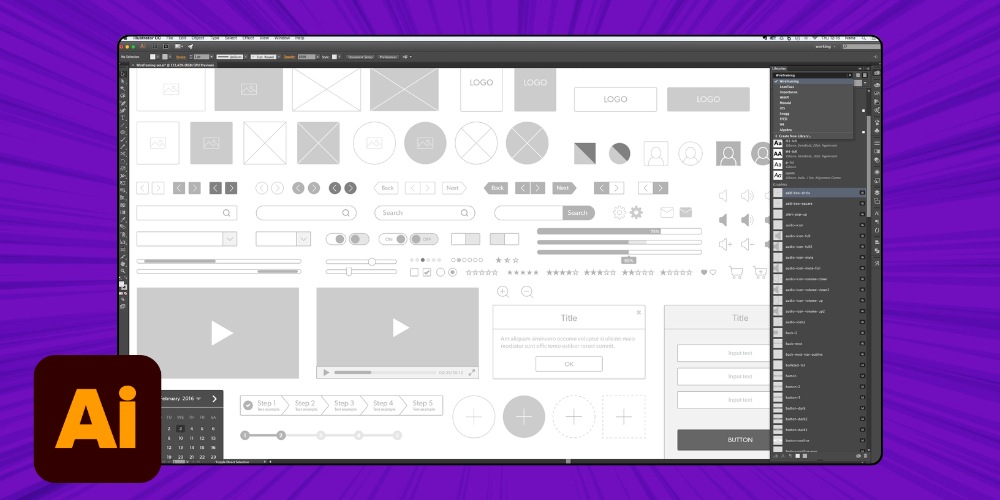1000x500 pixels.
Task: Click the solid gray circle plus icon
Action: click(523, 416)
